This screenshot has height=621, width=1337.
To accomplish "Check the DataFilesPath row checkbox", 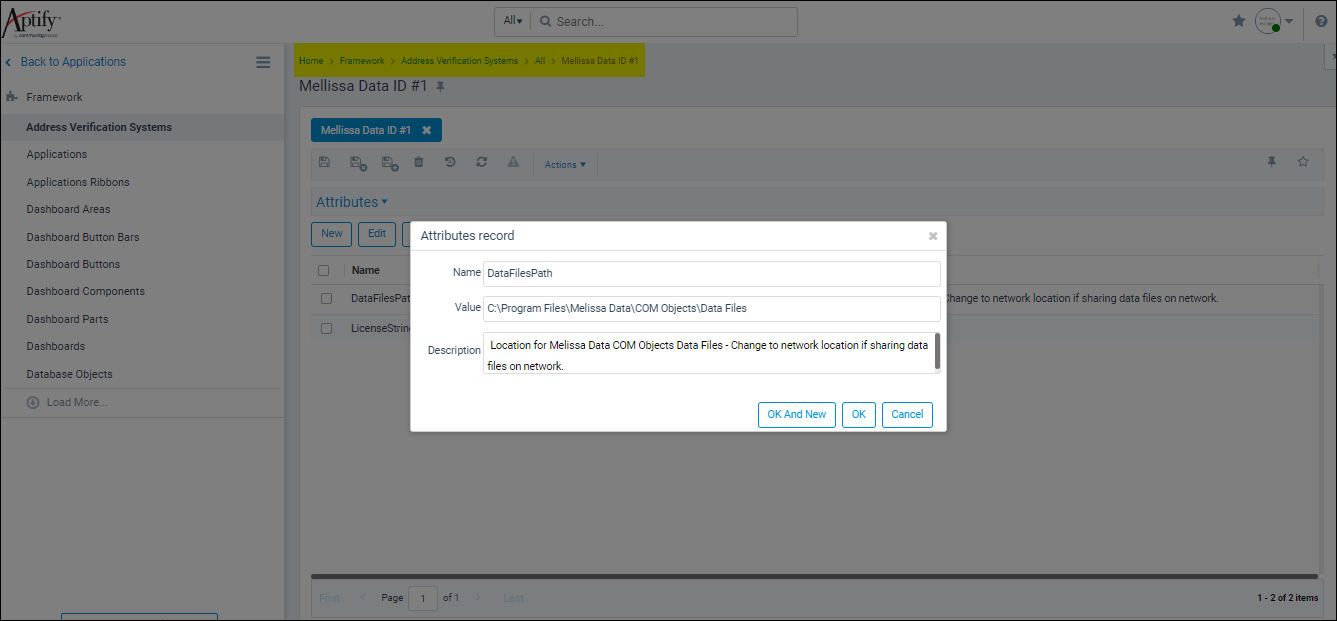I will pos(326,298).
